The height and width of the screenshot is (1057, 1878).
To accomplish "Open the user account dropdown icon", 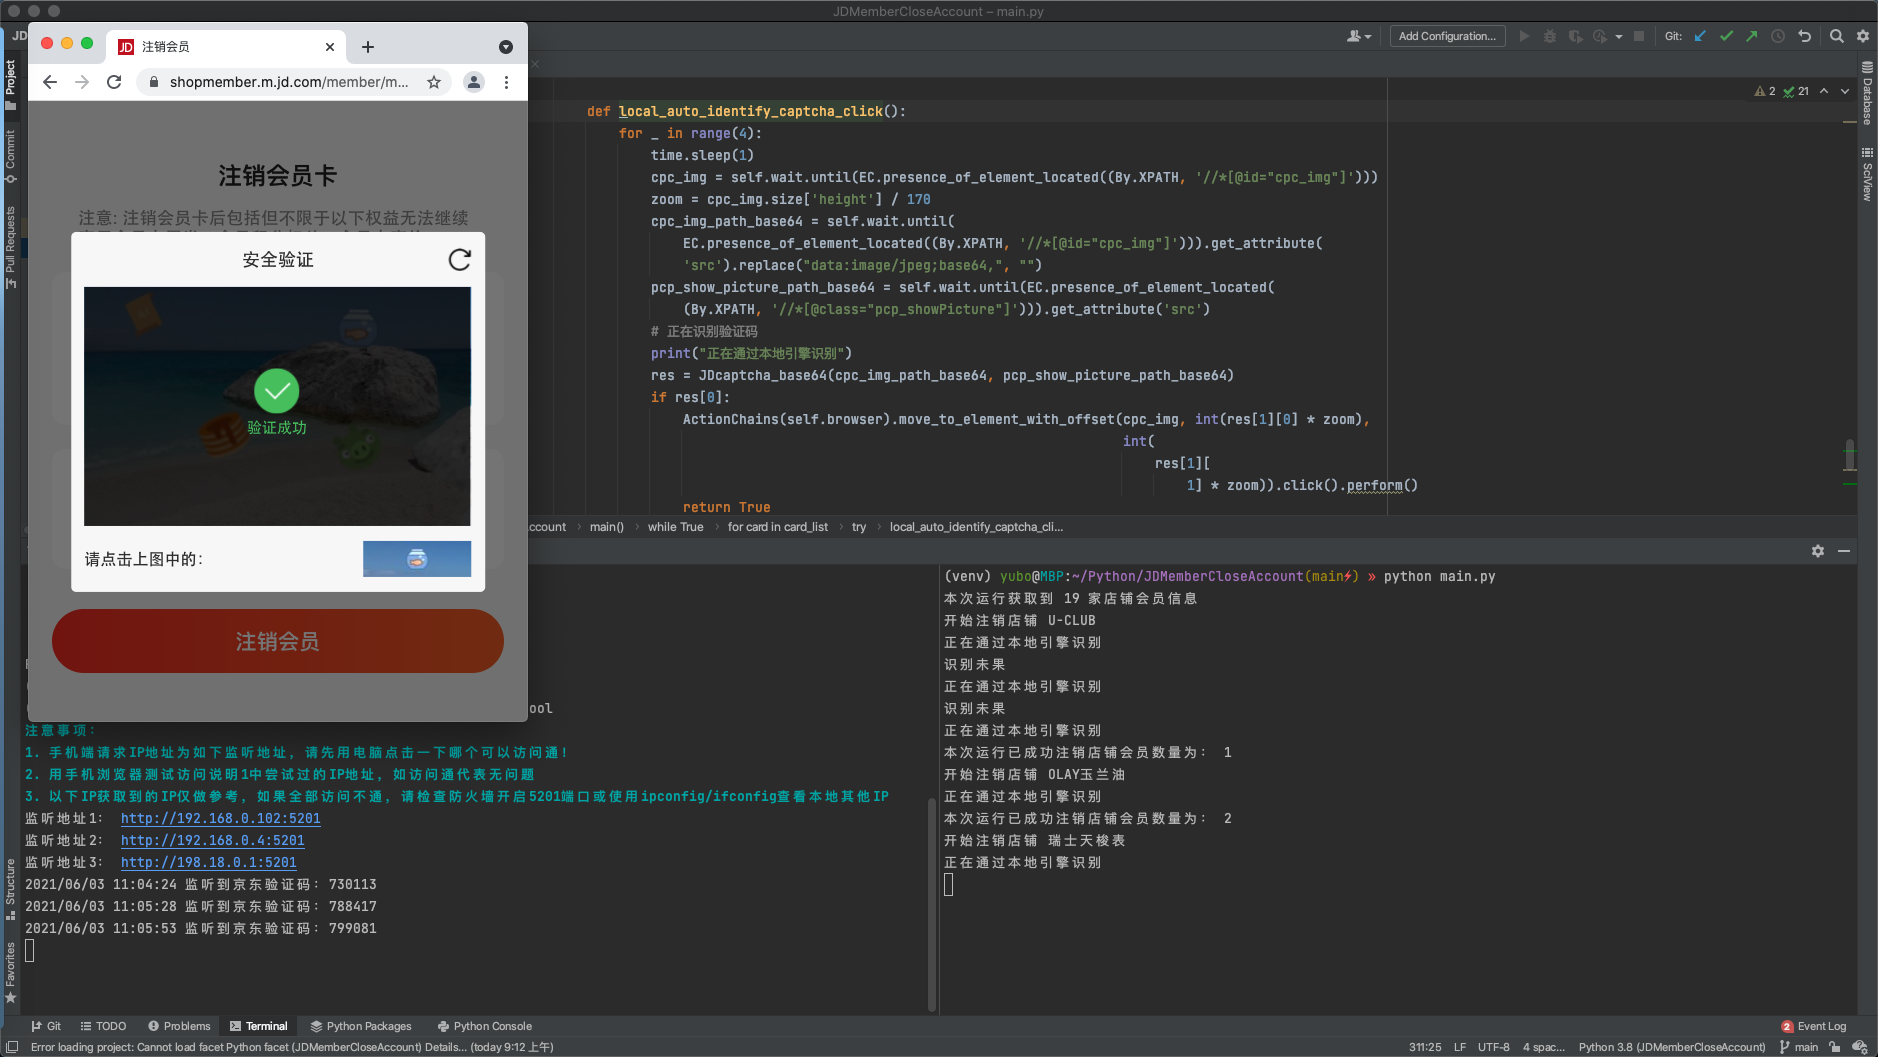I will tap(1358, 36).
